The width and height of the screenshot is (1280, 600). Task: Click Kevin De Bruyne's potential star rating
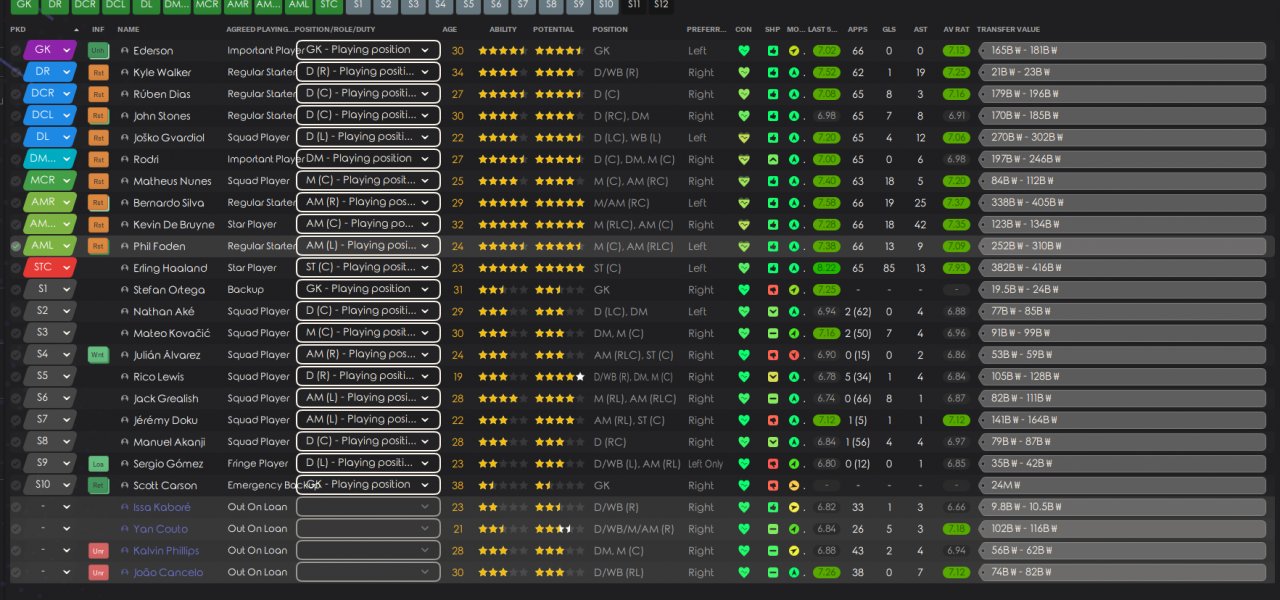point(560,225)
